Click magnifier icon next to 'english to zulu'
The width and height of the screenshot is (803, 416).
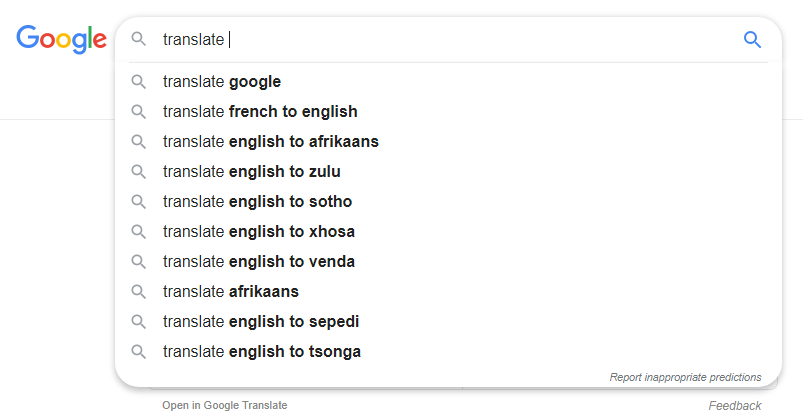point(139,172)
